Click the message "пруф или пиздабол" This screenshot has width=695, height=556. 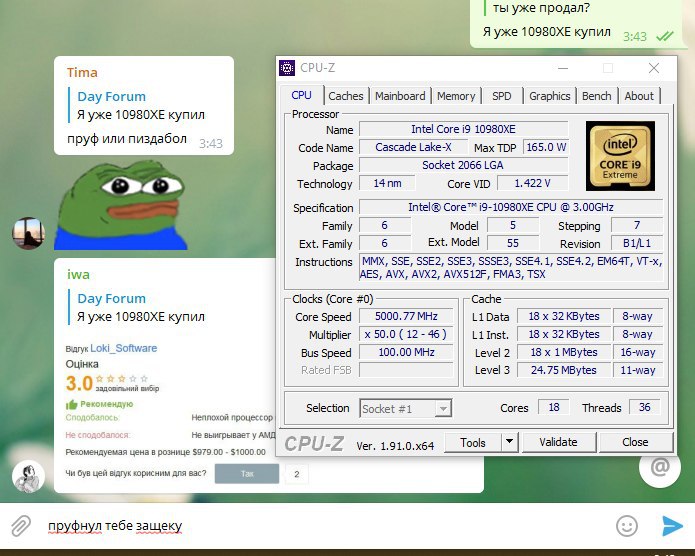click(x=127, y=139)
